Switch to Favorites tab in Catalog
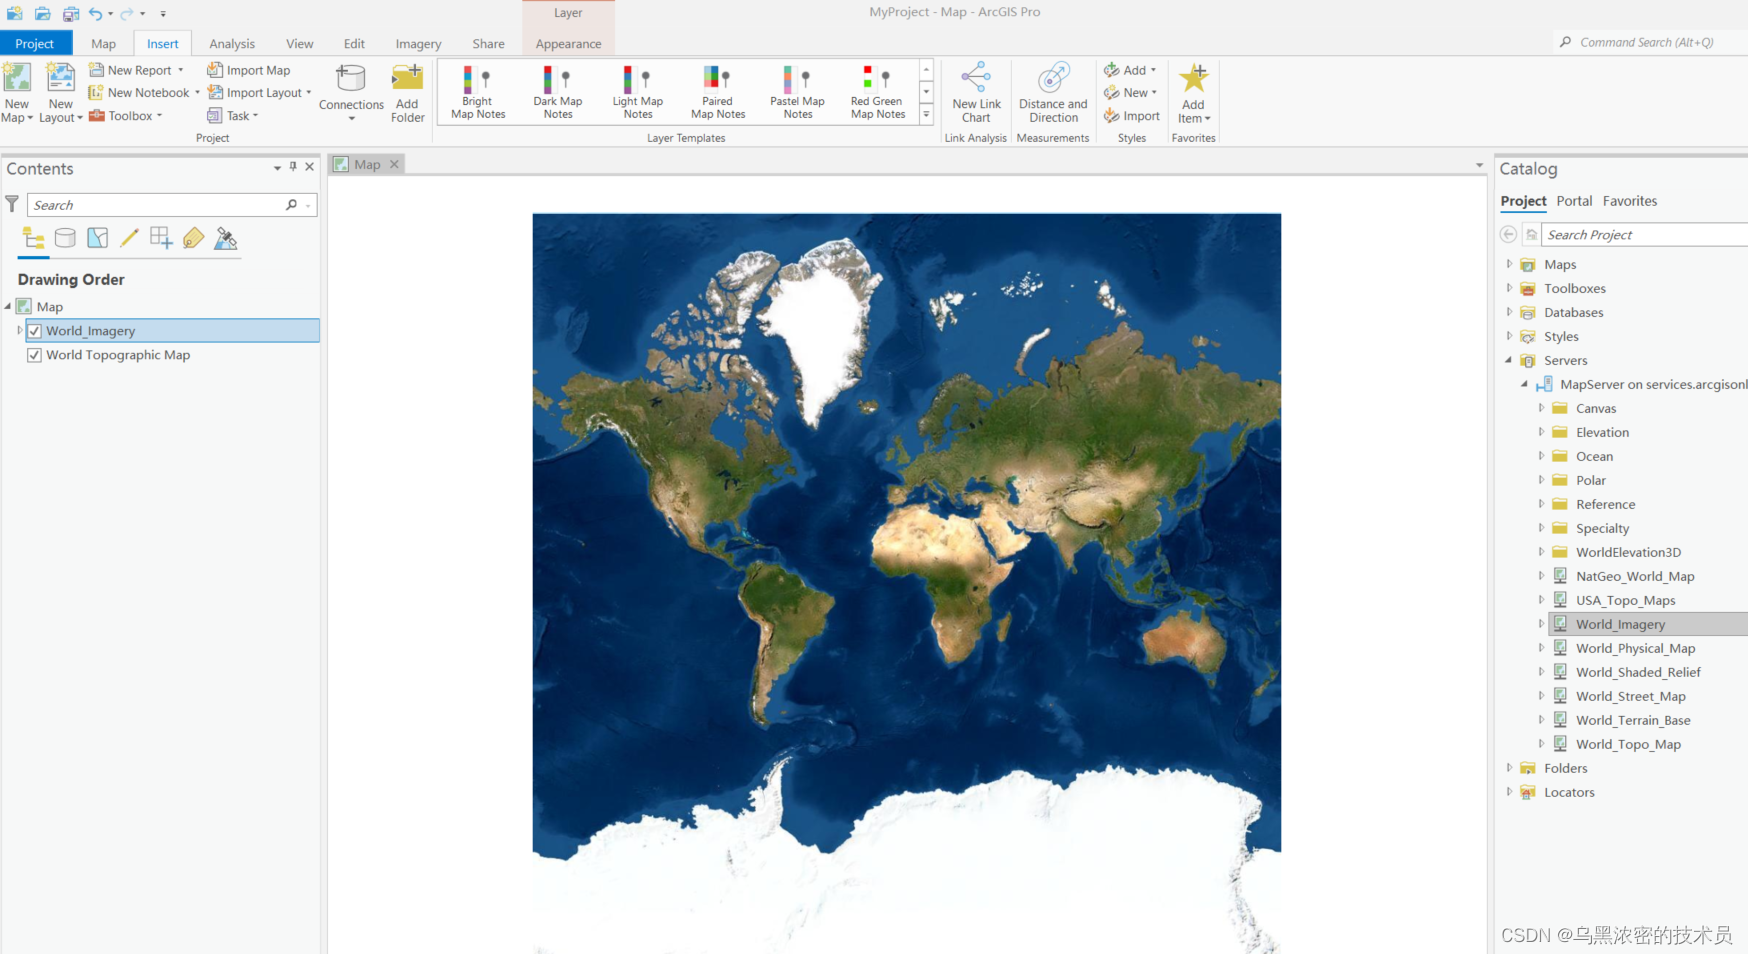This screenshot has width=1748, height=954. click(x=1630, y=201)
